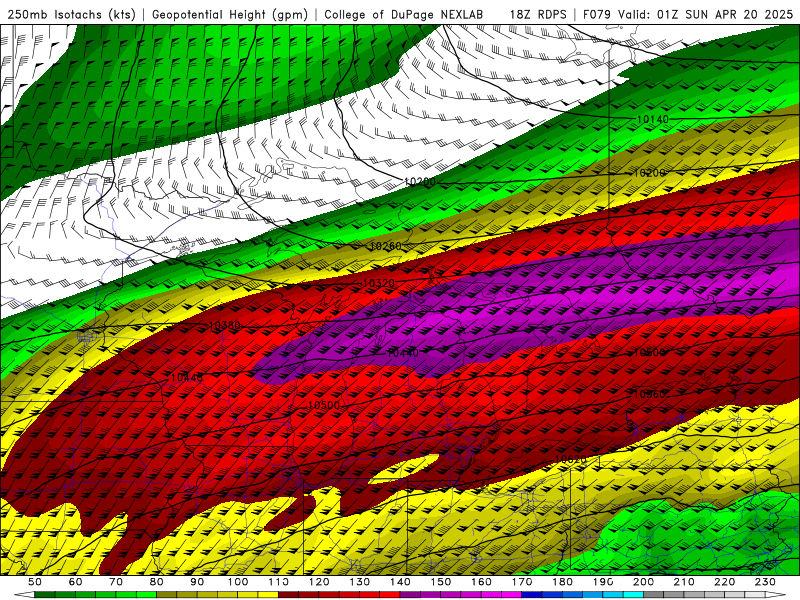Click the 10440 contour label in dark red area
Image resolution: width=800 pixels, height=600 pixels.
tap(186, 378)
